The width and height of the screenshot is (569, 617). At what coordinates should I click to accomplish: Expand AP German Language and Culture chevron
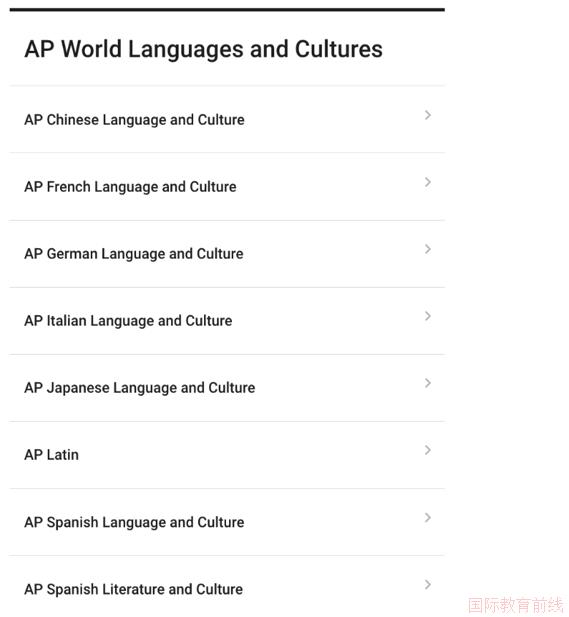coord(427,249)
